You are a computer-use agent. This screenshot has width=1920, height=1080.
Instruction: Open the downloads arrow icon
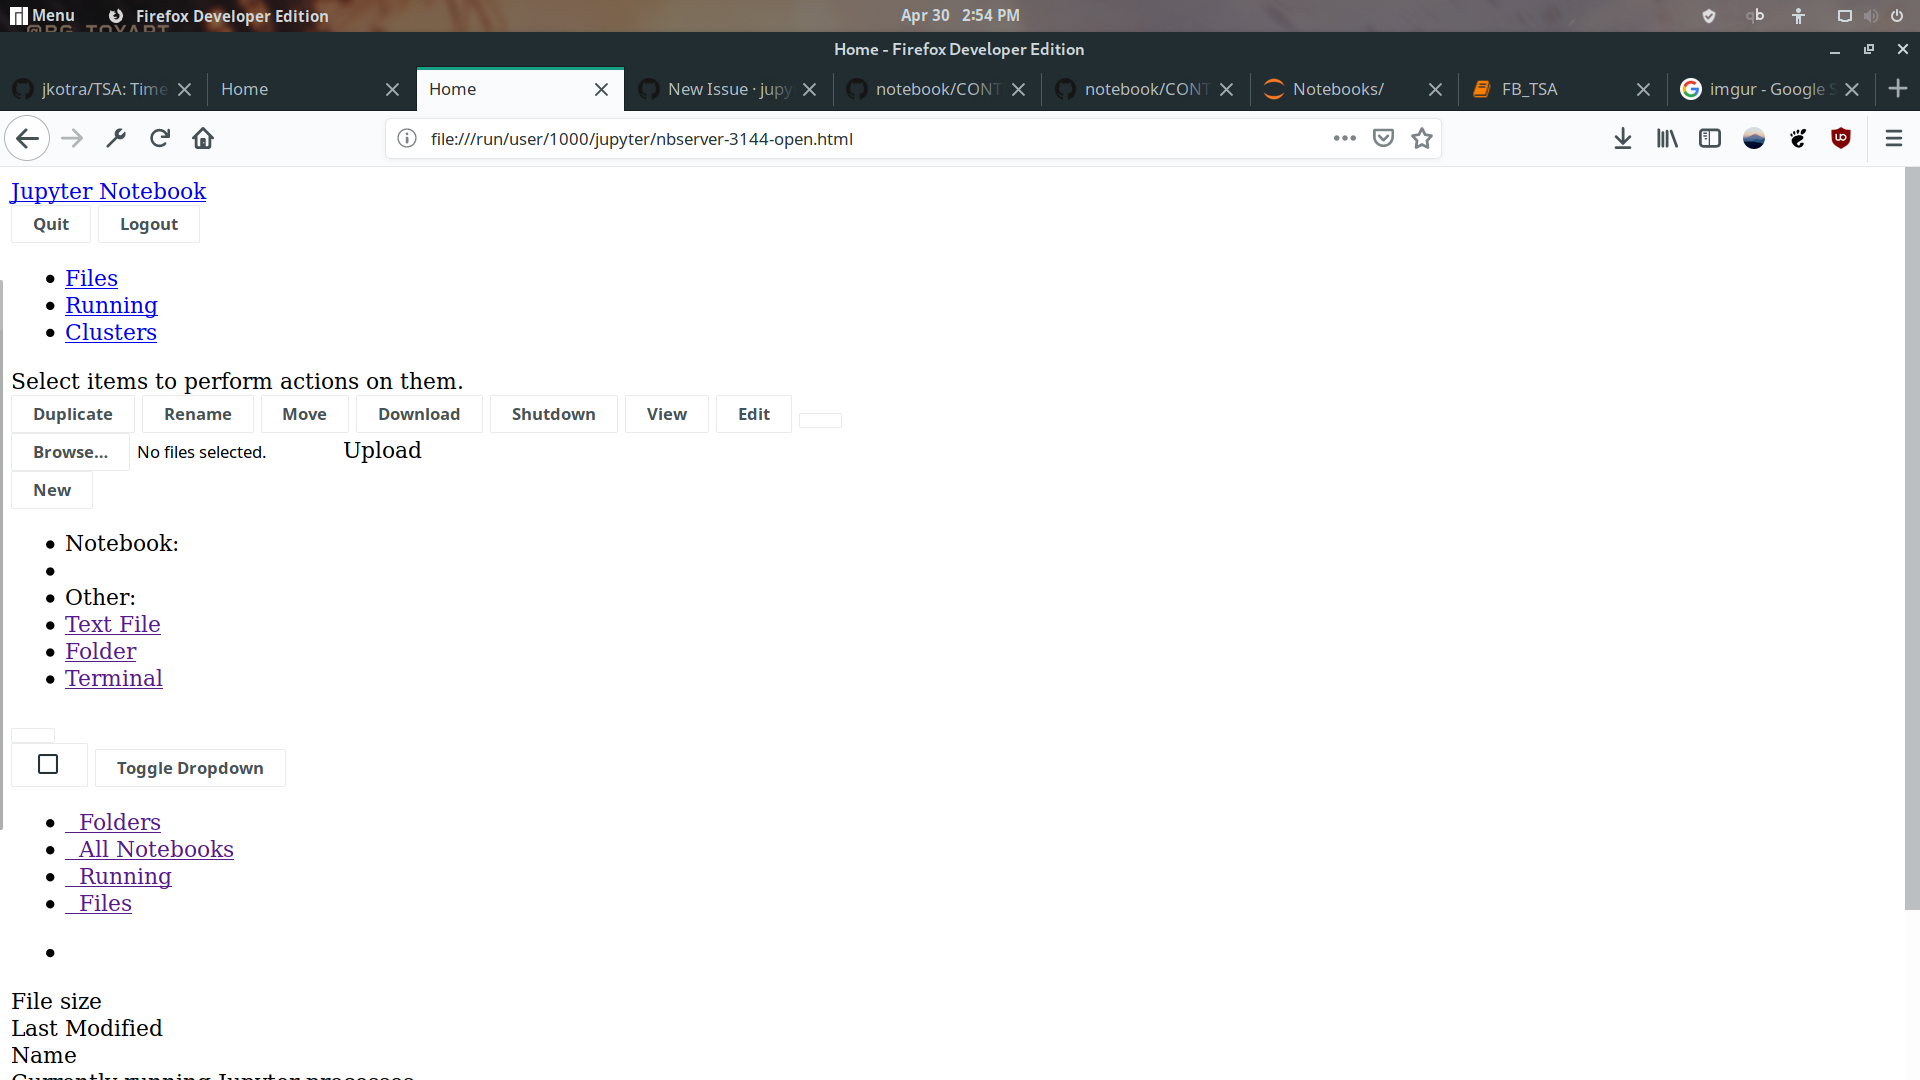1623,139
